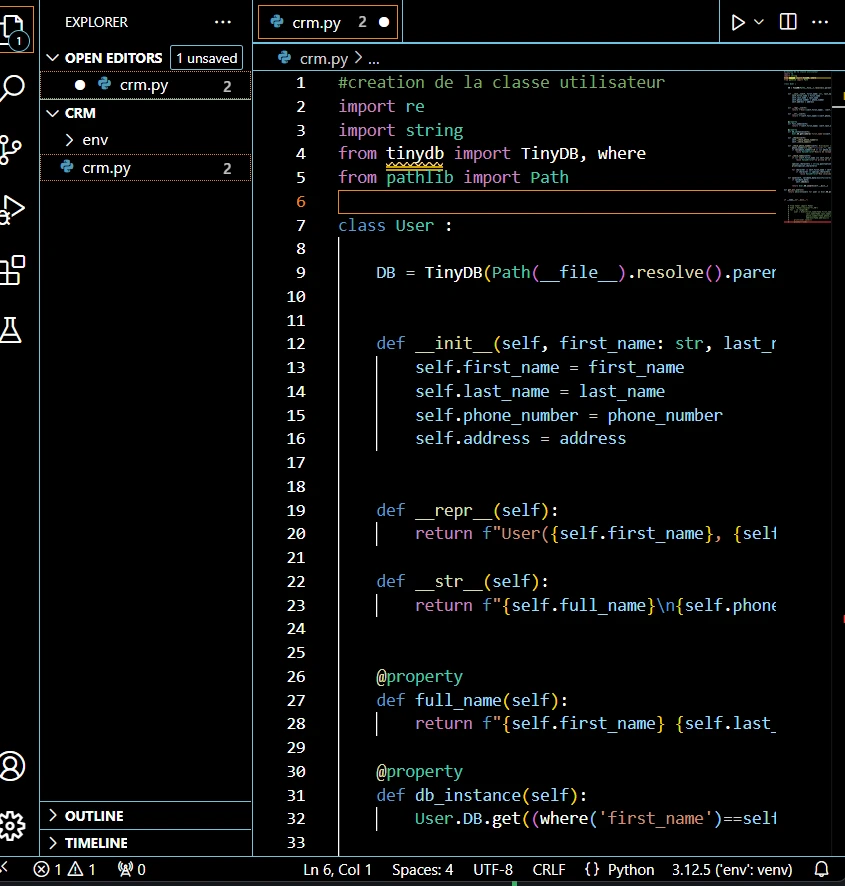The image size is (845, 886).
Task: Collapse the OPEN EDITORS section
Action: (112, 58)
